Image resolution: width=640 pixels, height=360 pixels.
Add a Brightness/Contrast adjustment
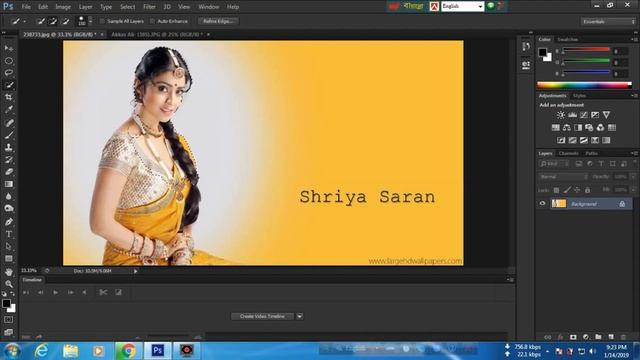point(561,115)
